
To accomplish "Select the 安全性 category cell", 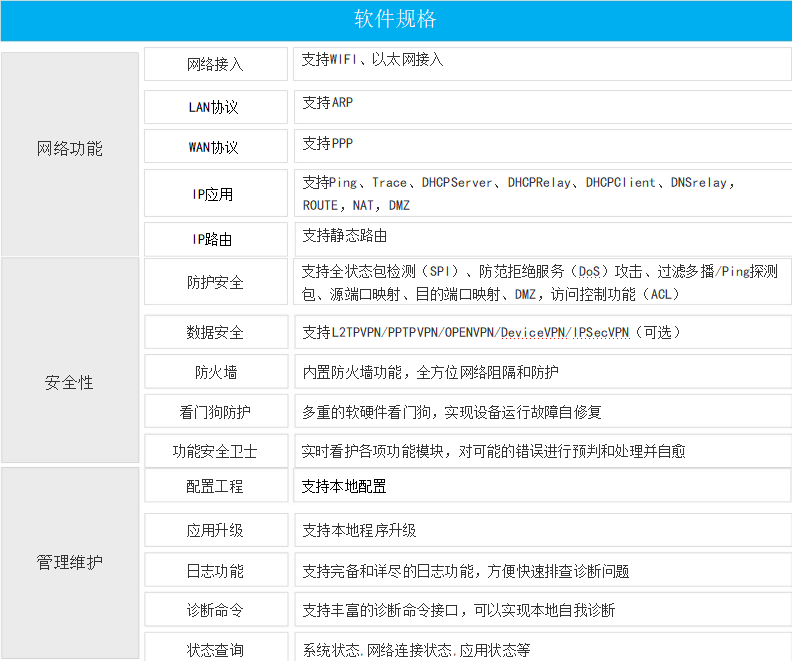I will 70,382.
